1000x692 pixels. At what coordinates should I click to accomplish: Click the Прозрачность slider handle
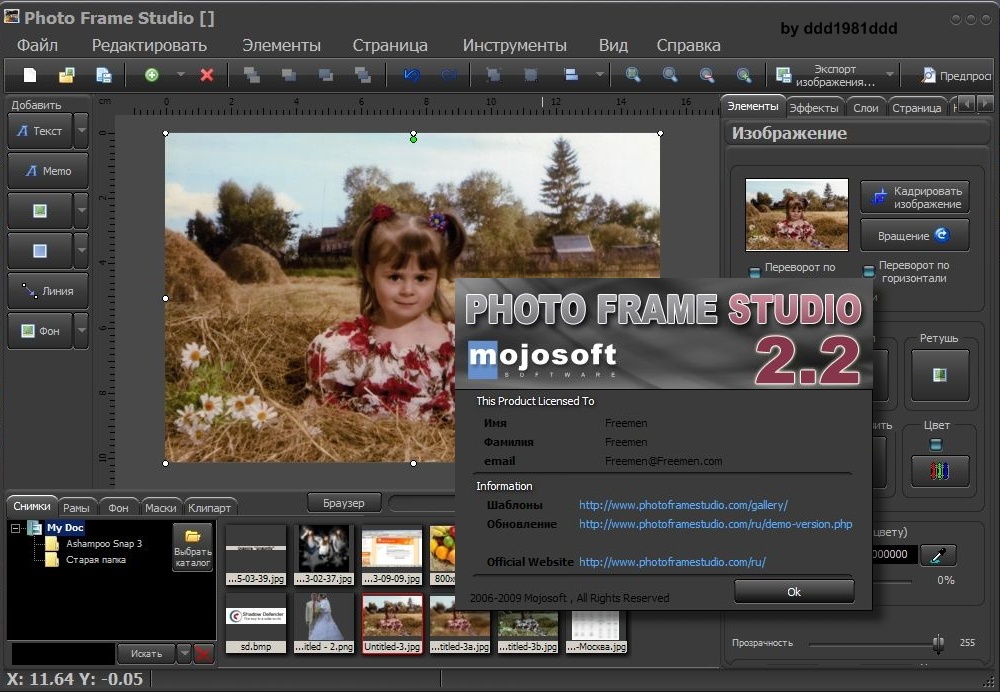pyautogui.click(x=938, y=643)
